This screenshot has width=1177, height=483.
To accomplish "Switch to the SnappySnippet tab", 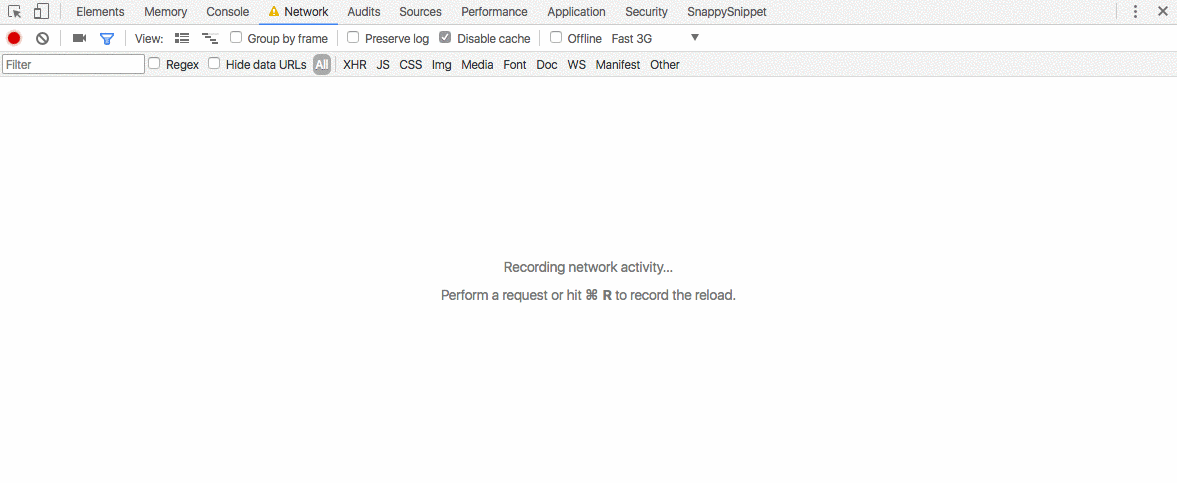I will coord(727,12).
